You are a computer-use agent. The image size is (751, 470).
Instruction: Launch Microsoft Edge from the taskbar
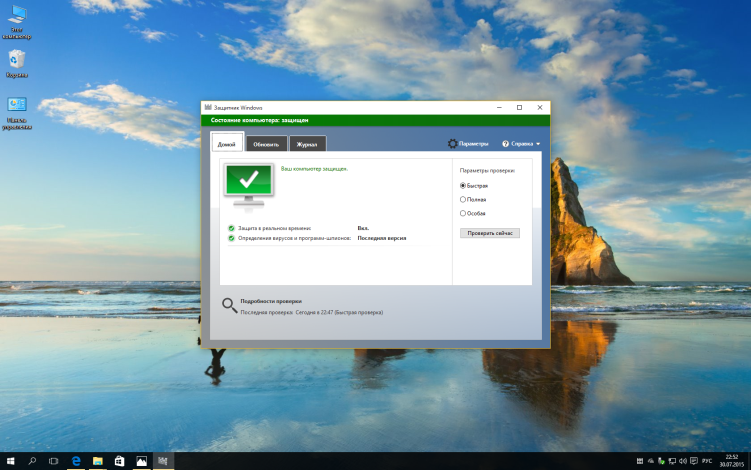coord(76,461)
